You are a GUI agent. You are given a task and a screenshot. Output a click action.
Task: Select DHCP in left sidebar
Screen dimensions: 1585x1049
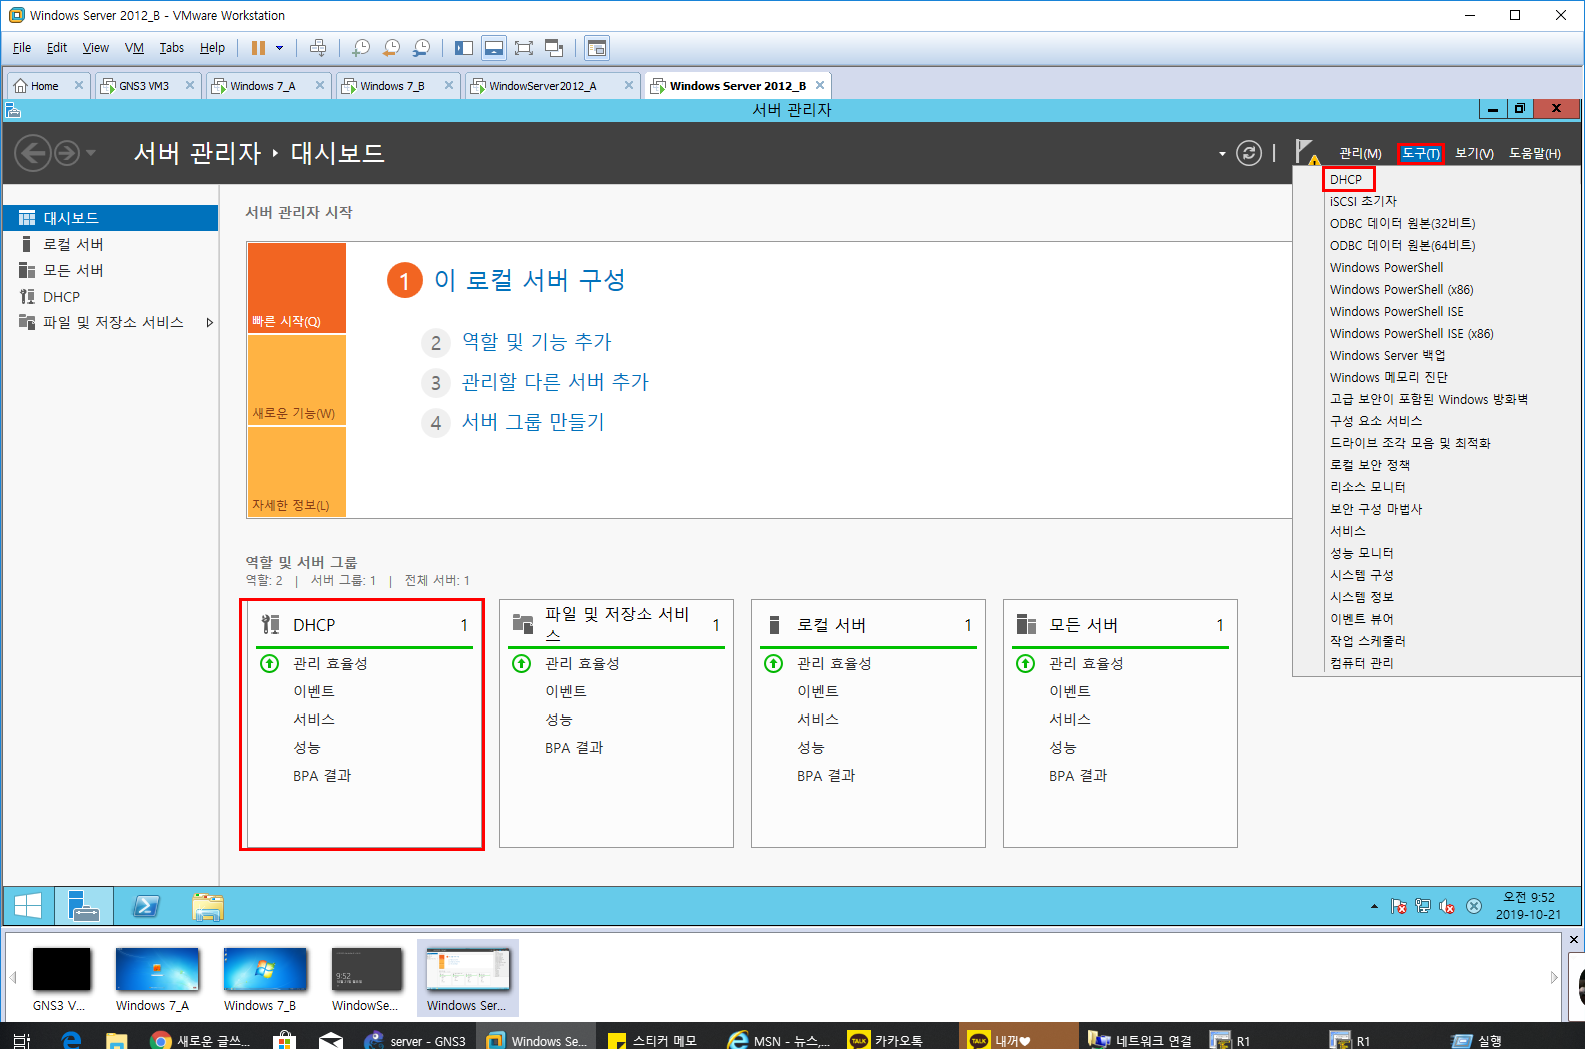coord(110,296)
